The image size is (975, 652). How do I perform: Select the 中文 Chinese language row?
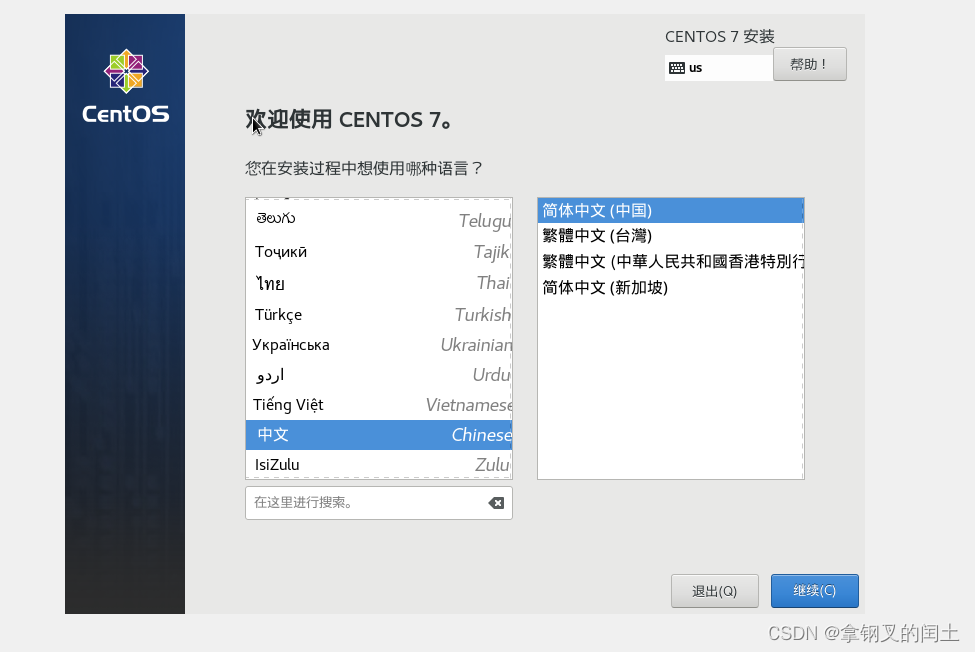click(379, 434)
